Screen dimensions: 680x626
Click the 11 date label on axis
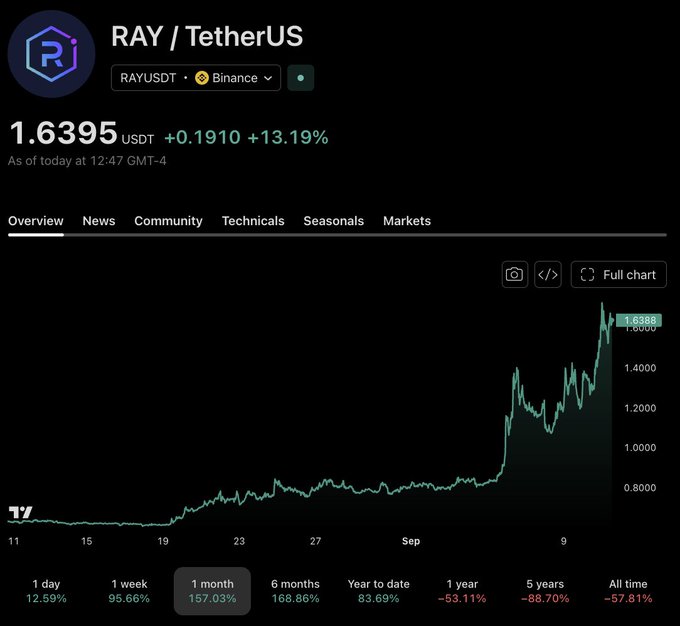click(13, 541)
